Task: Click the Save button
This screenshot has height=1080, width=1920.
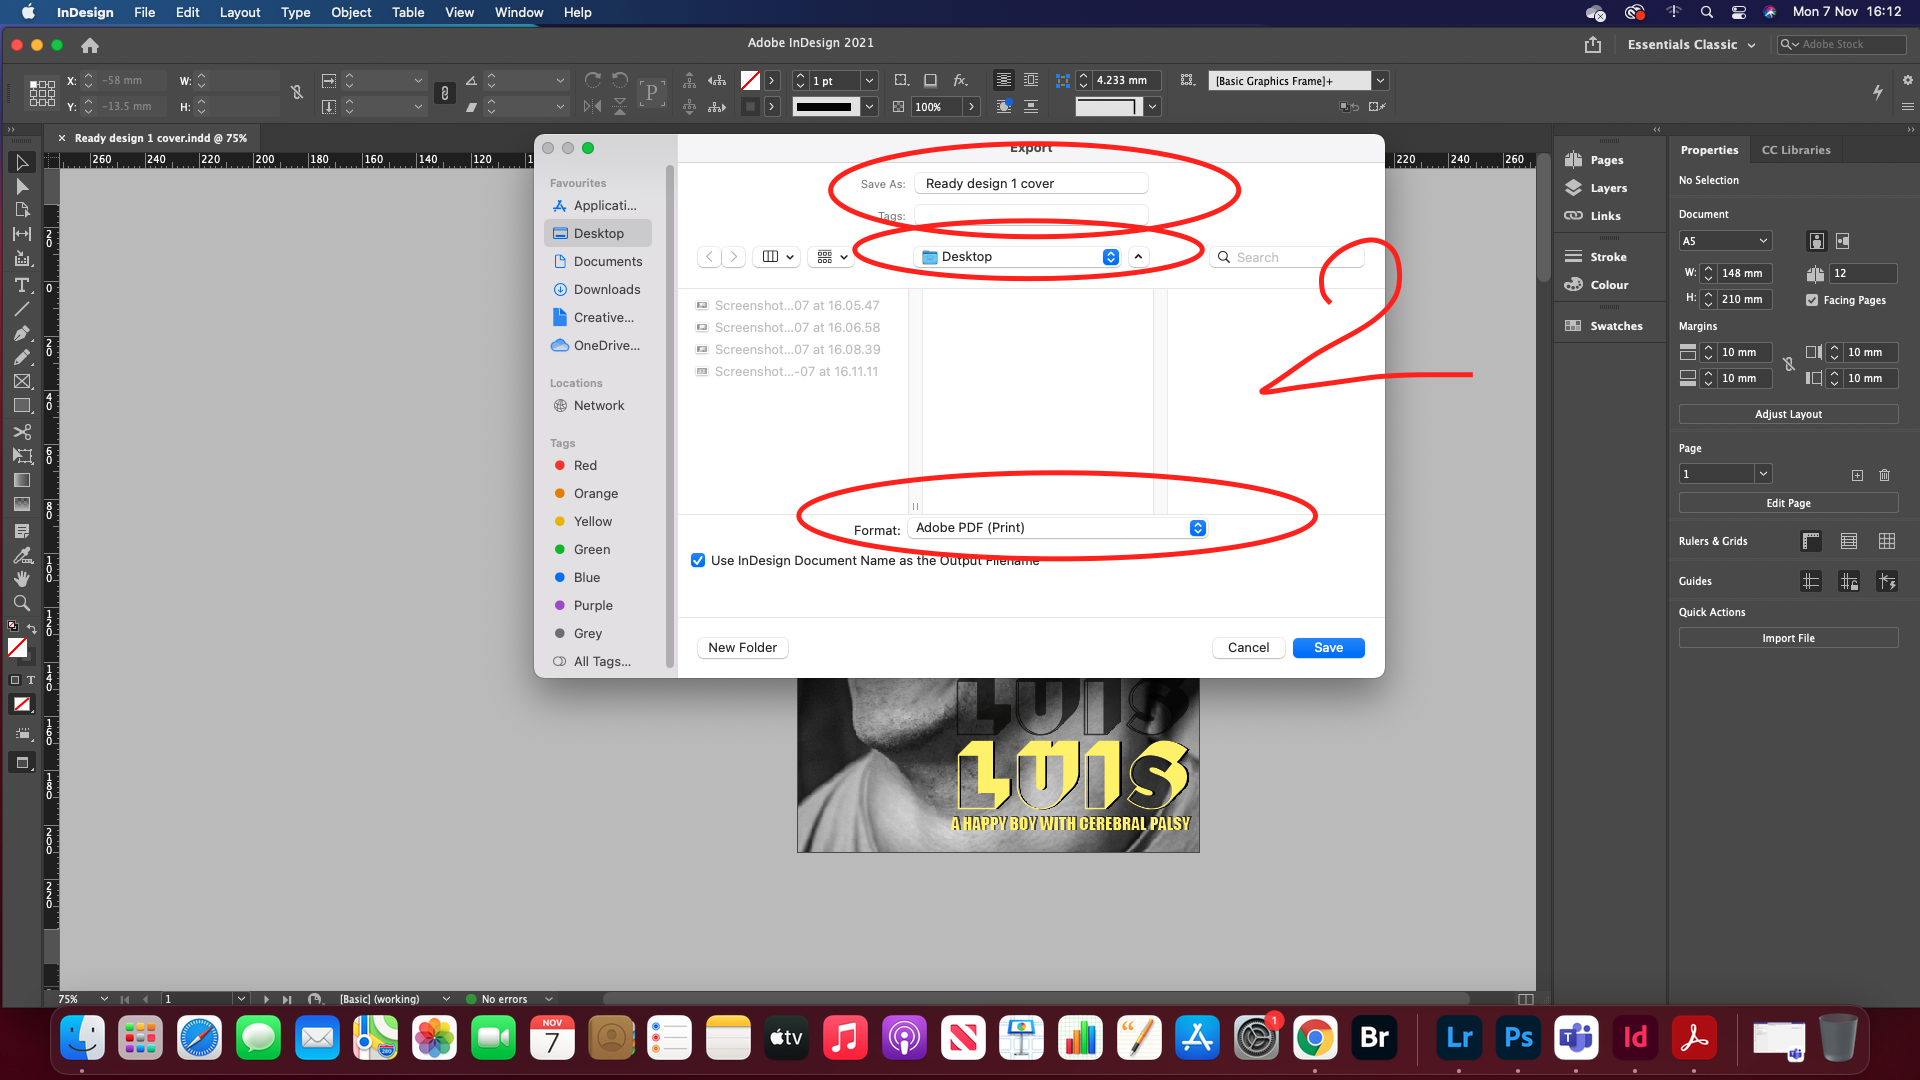Action: click(x=1327, y=648)
